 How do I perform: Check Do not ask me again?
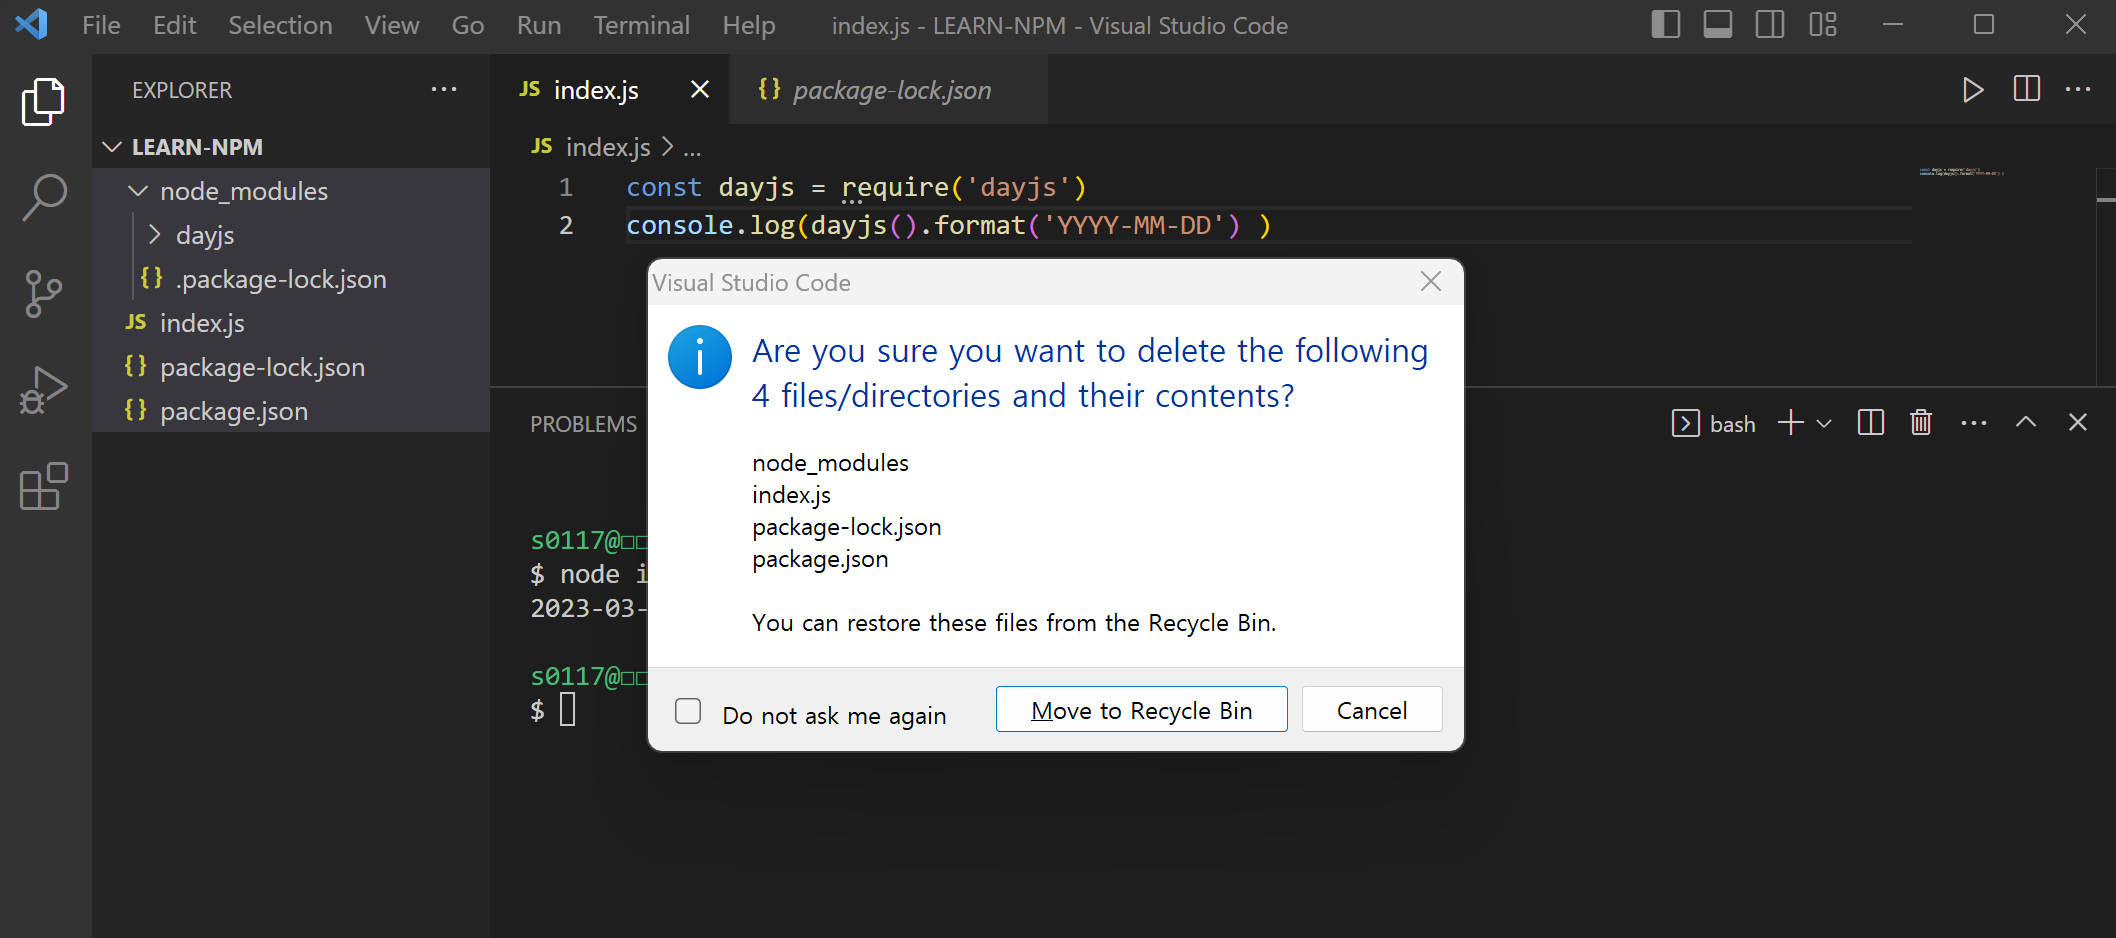click(688, 711)
